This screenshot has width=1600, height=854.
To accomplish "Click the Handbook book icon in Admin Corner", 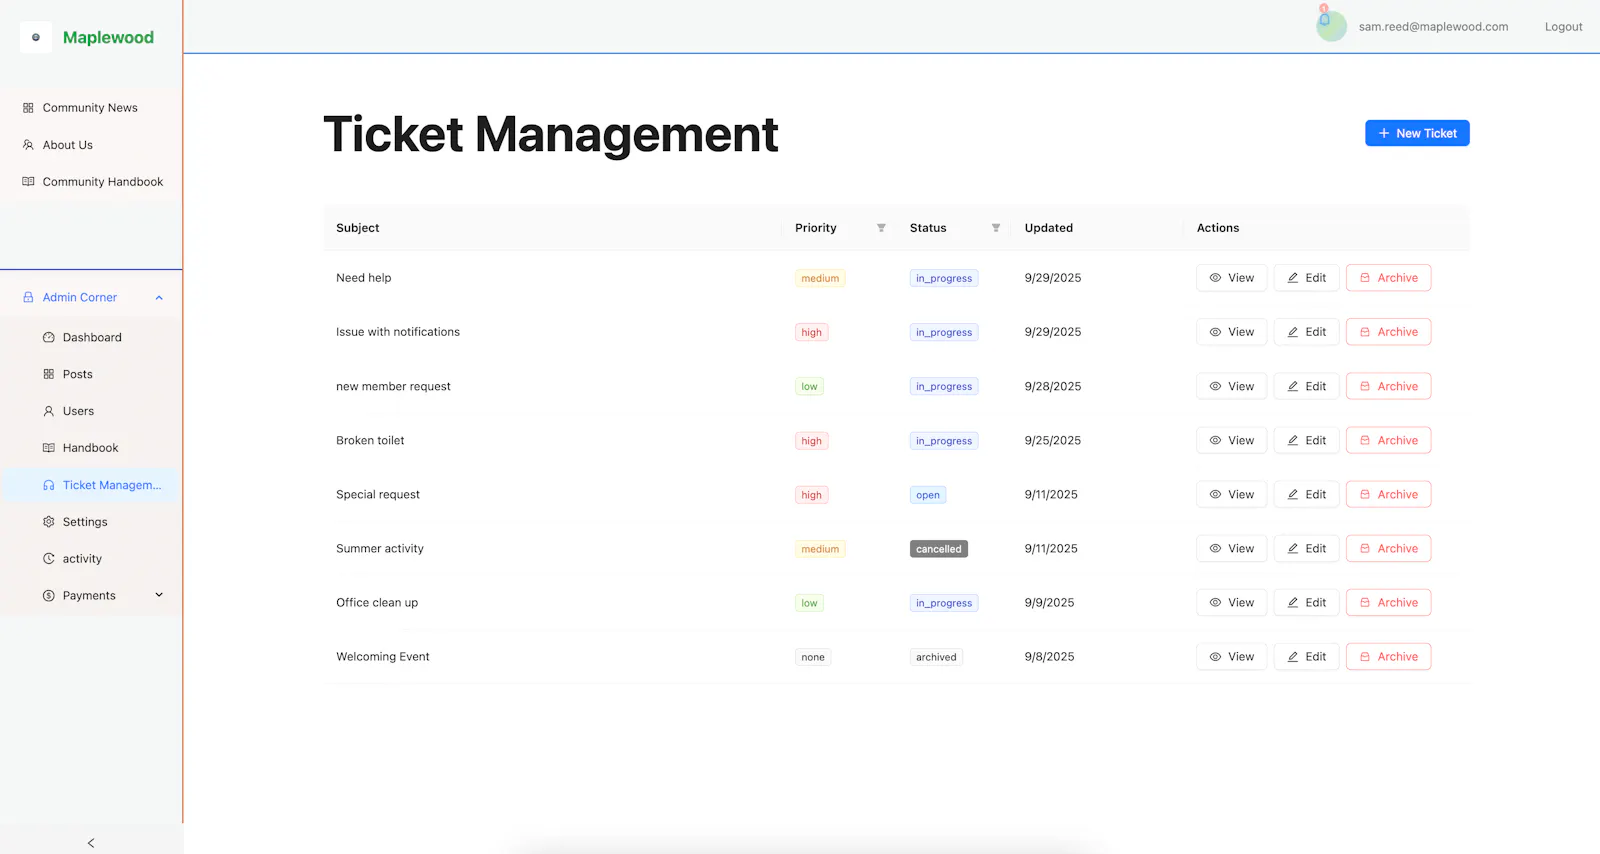I will point(48,449).
